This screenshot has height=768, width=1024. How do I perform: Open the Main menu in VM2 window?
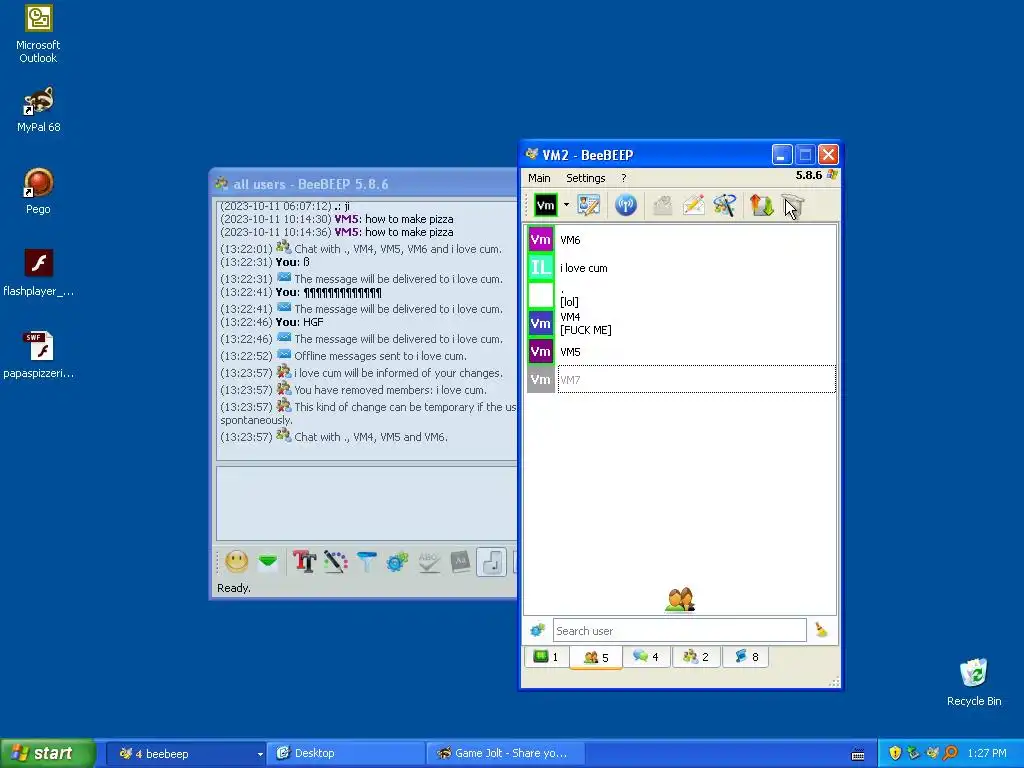539,178
